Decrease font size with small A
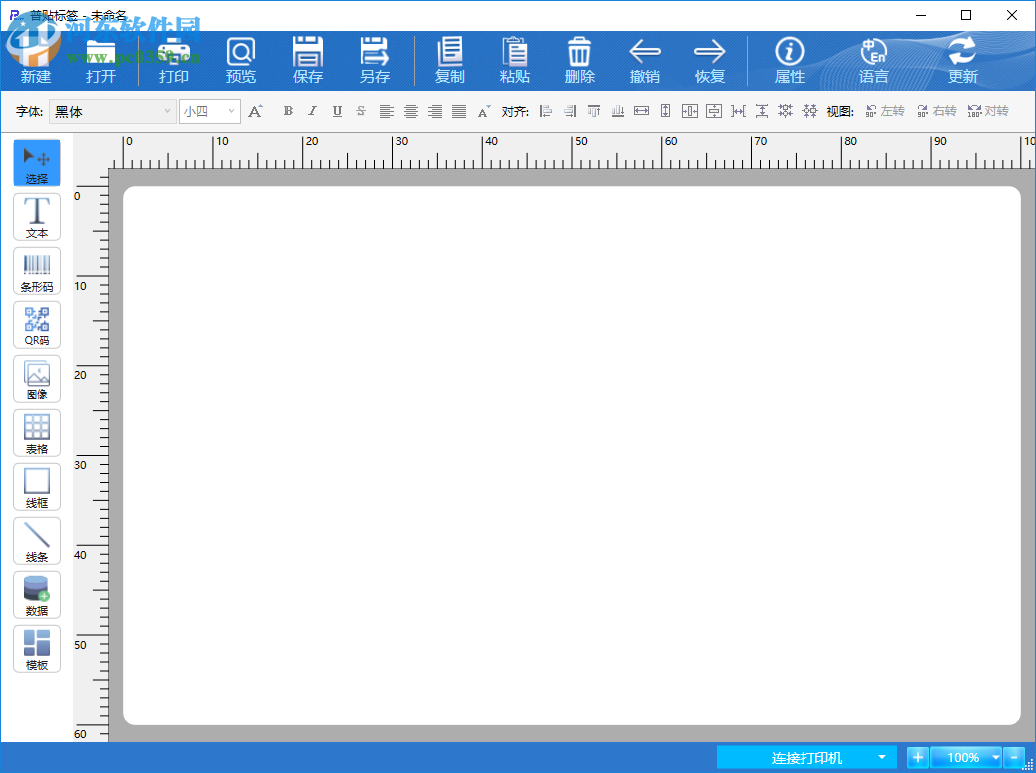The image size is (1036, 773). coord(484,111)
